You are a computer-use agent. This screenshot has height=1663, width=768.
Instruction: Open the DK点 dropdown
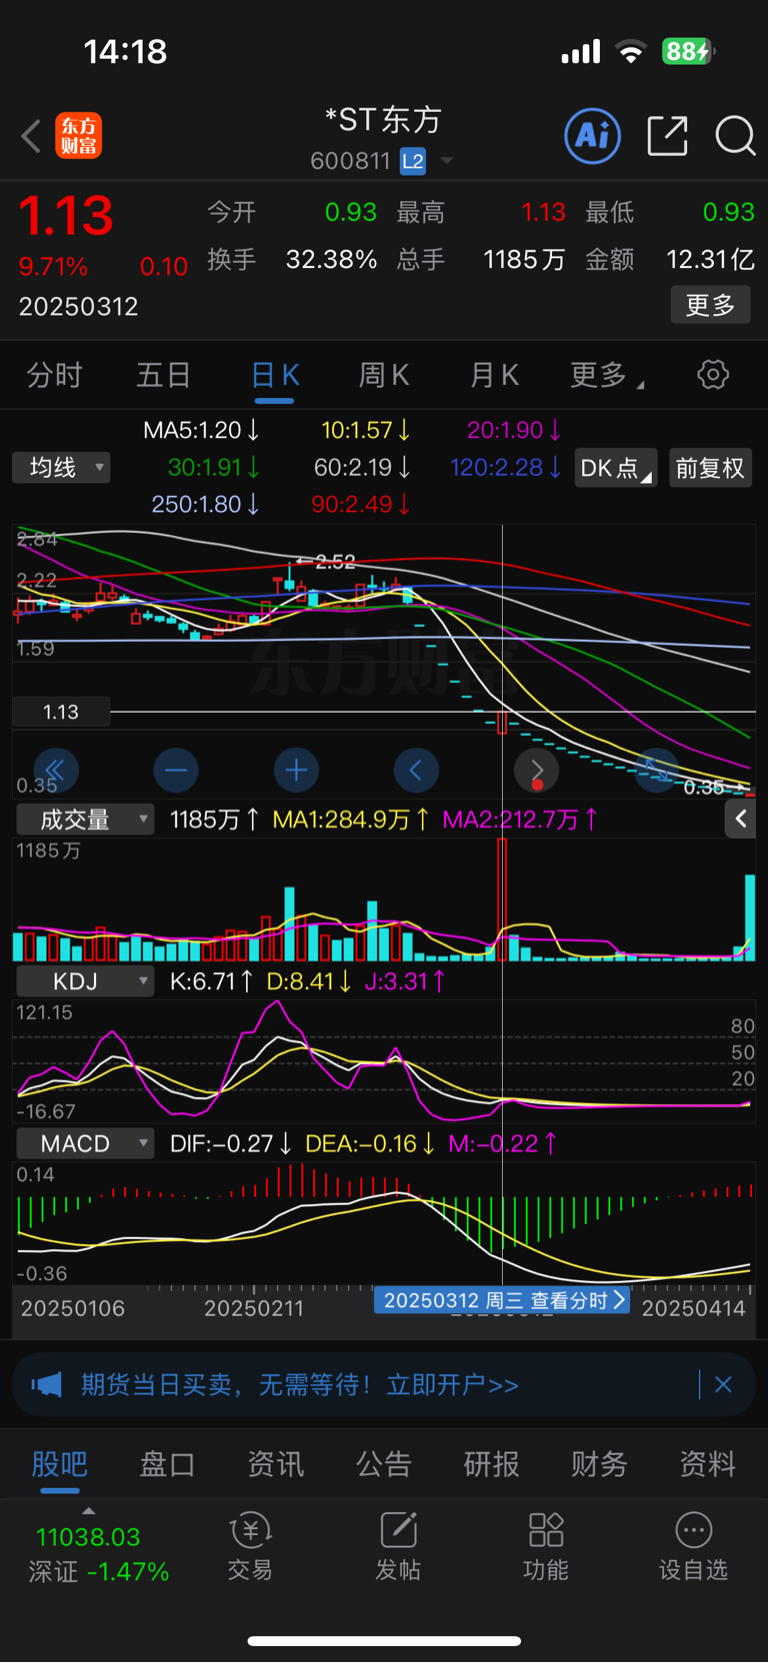tap(615, 468)
